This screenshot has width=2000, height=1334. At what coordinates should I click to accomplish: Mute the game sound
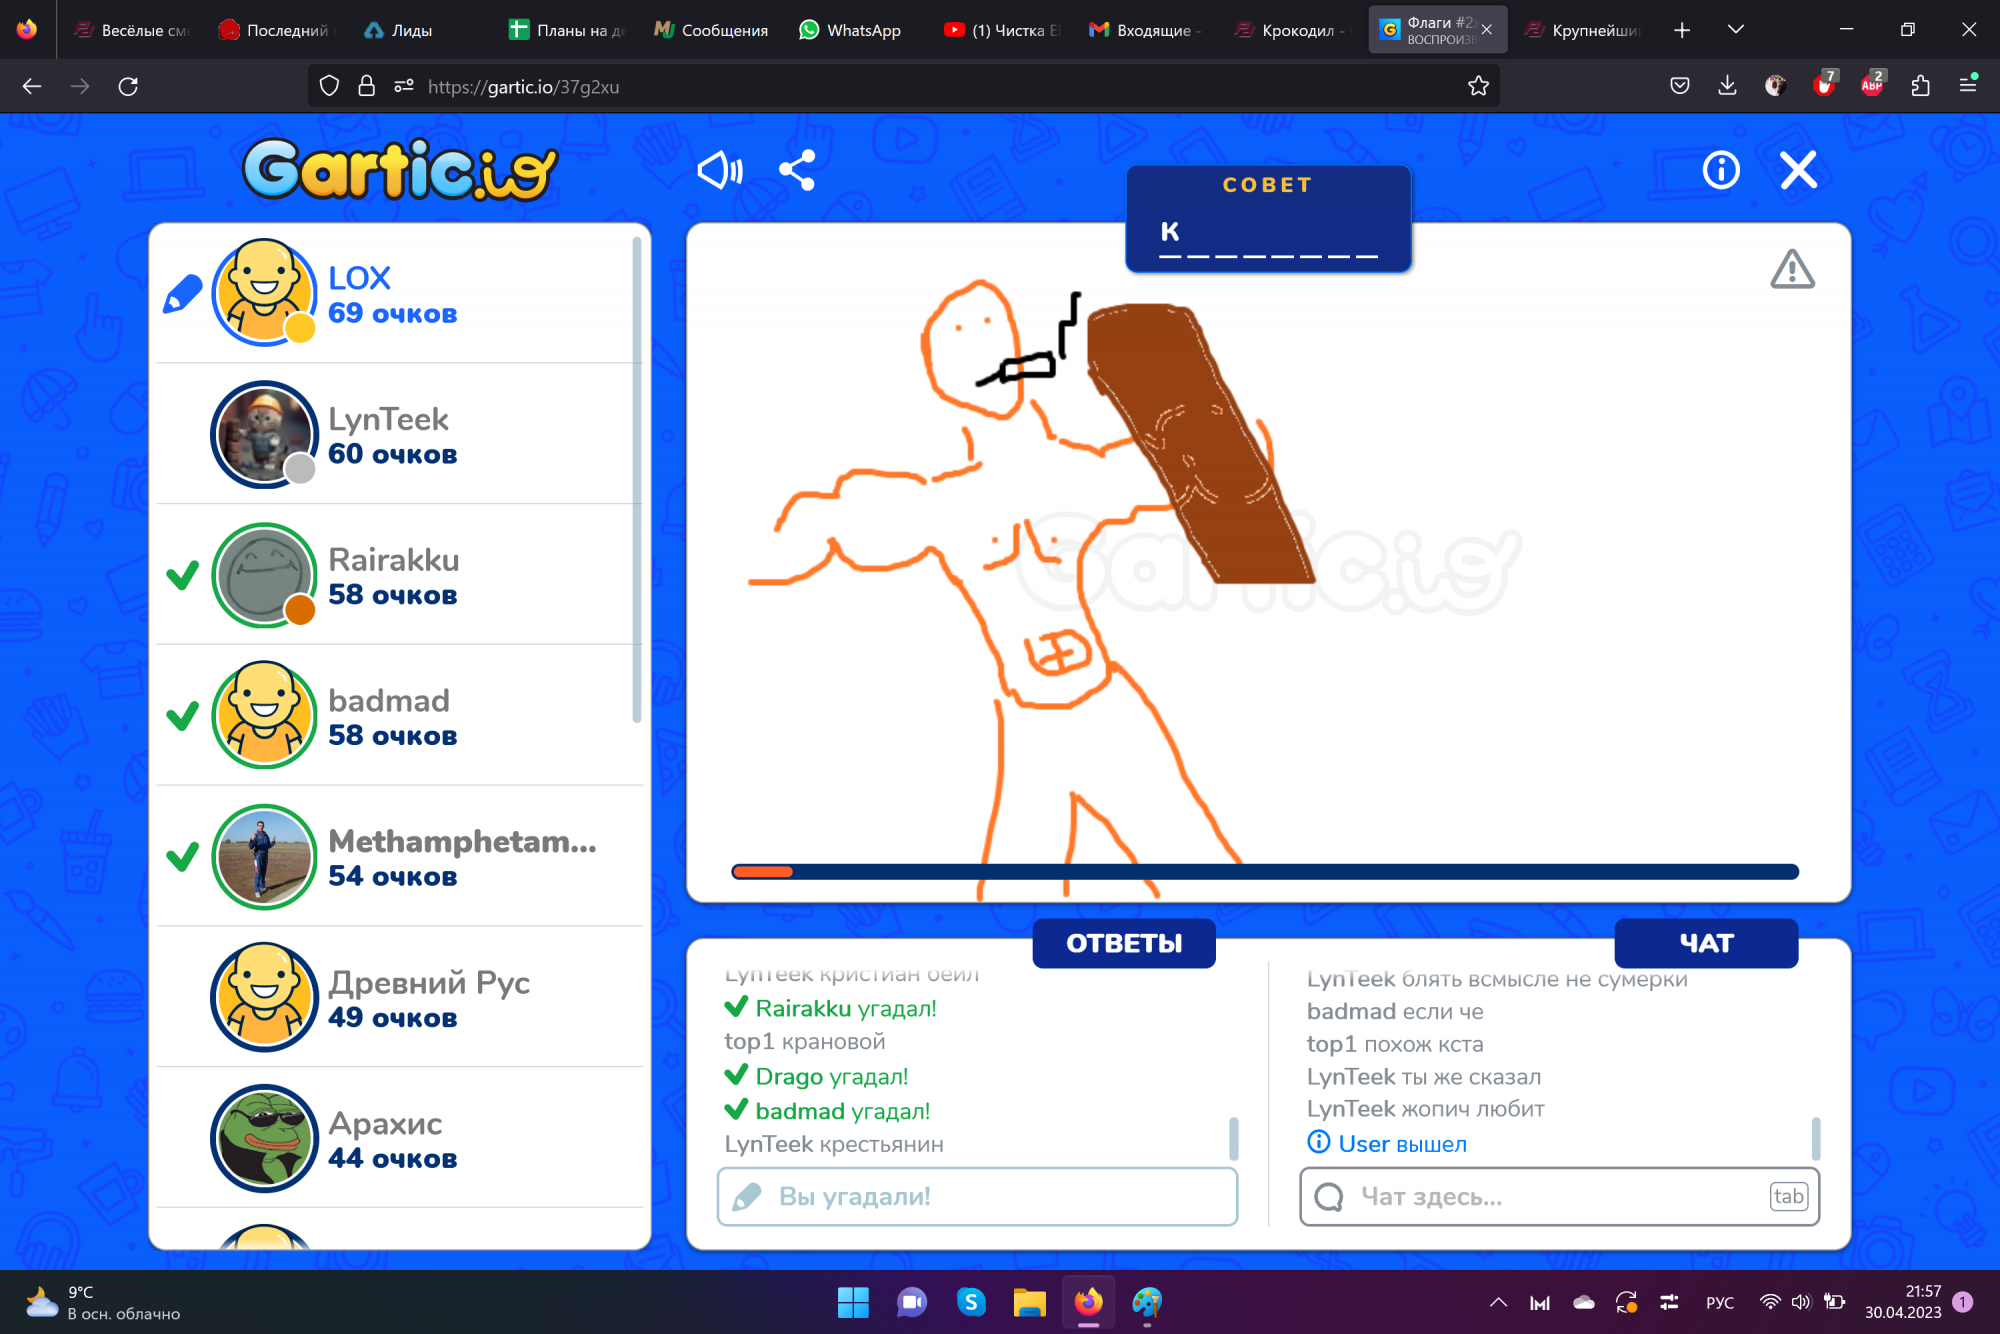[x=720, y=170]
